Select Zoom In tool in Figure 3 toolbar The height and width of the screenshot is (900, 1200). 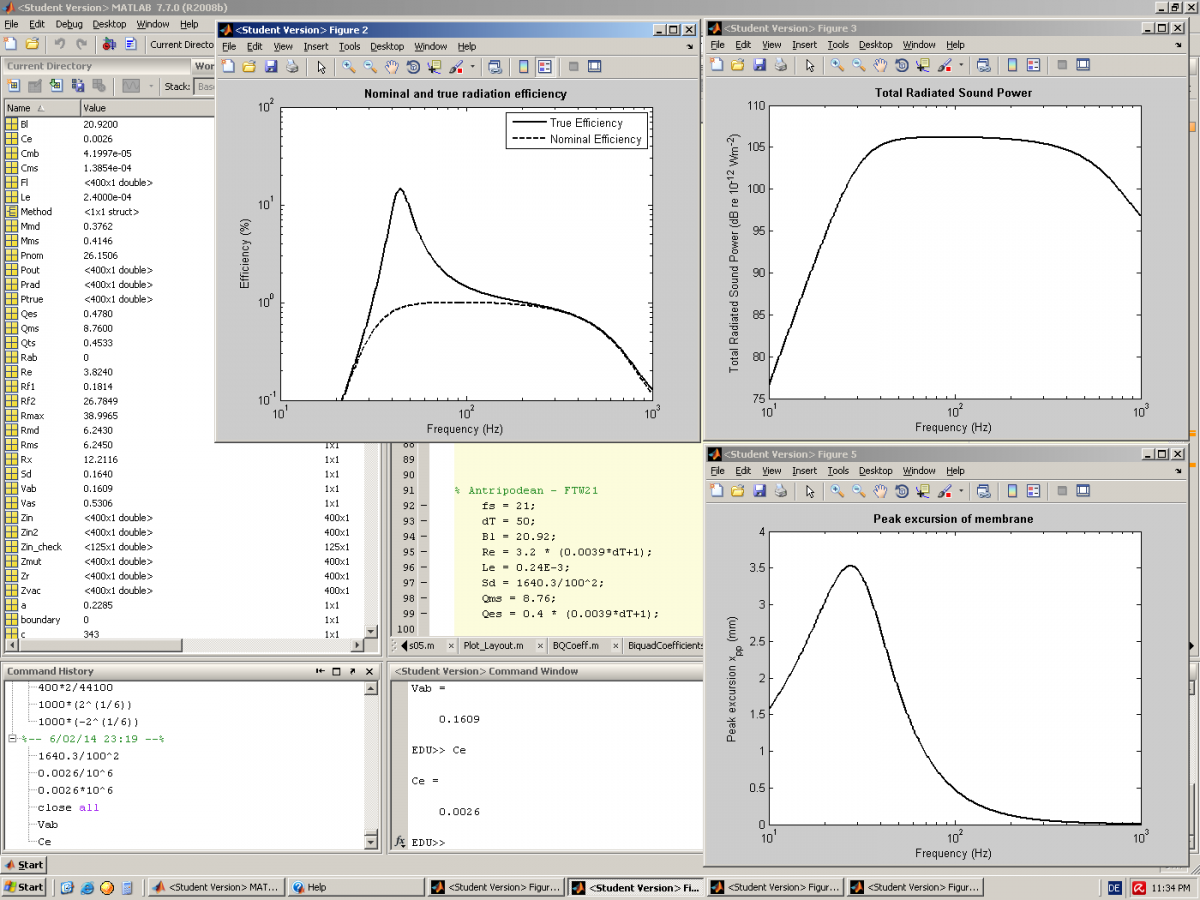click(x=837, y=65)
